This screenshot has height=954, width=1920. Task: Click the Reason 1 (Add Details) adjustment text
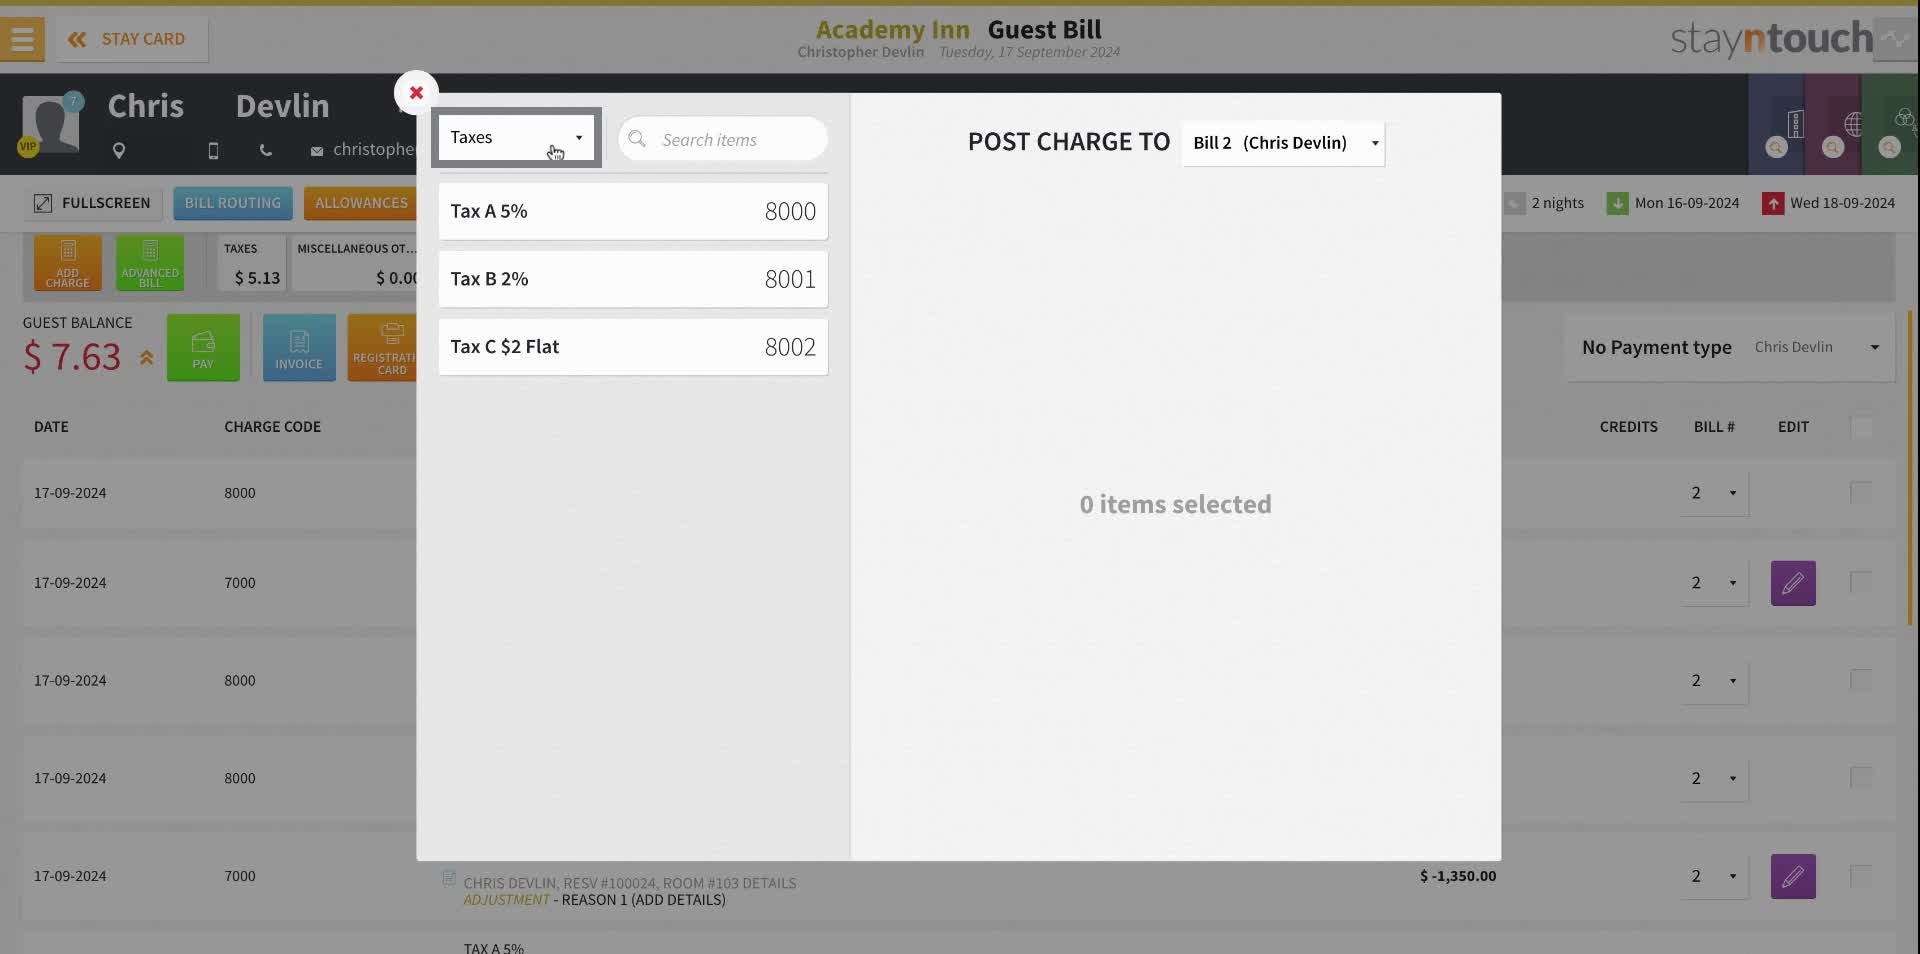[x=644, y=900]
